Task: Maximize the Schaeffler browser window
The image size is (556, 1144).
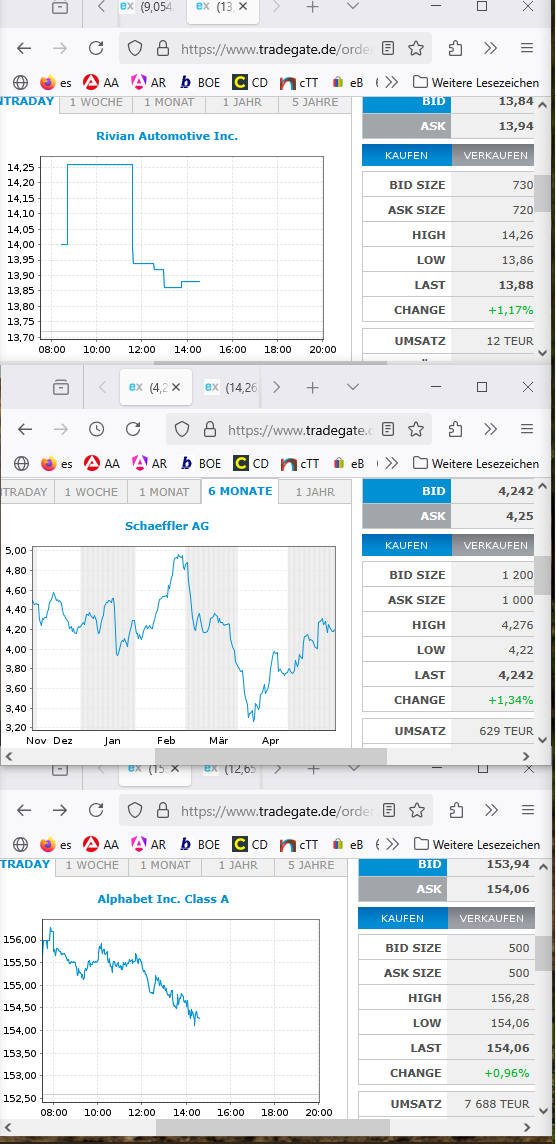Action: tap(482, 387)
